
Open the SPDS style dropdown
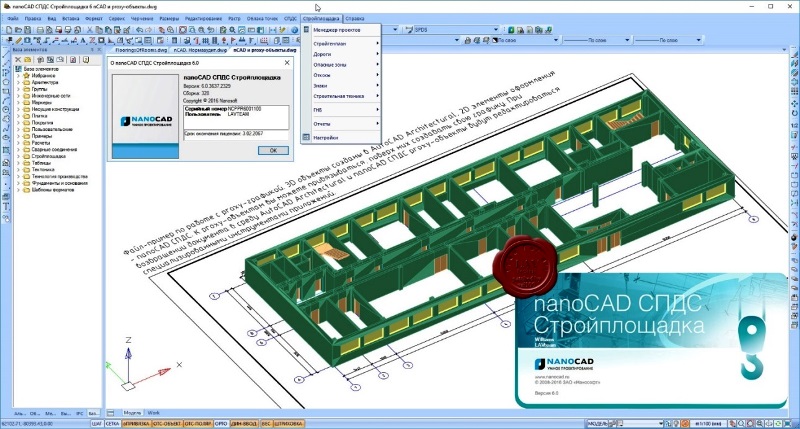tap(495, 30)
